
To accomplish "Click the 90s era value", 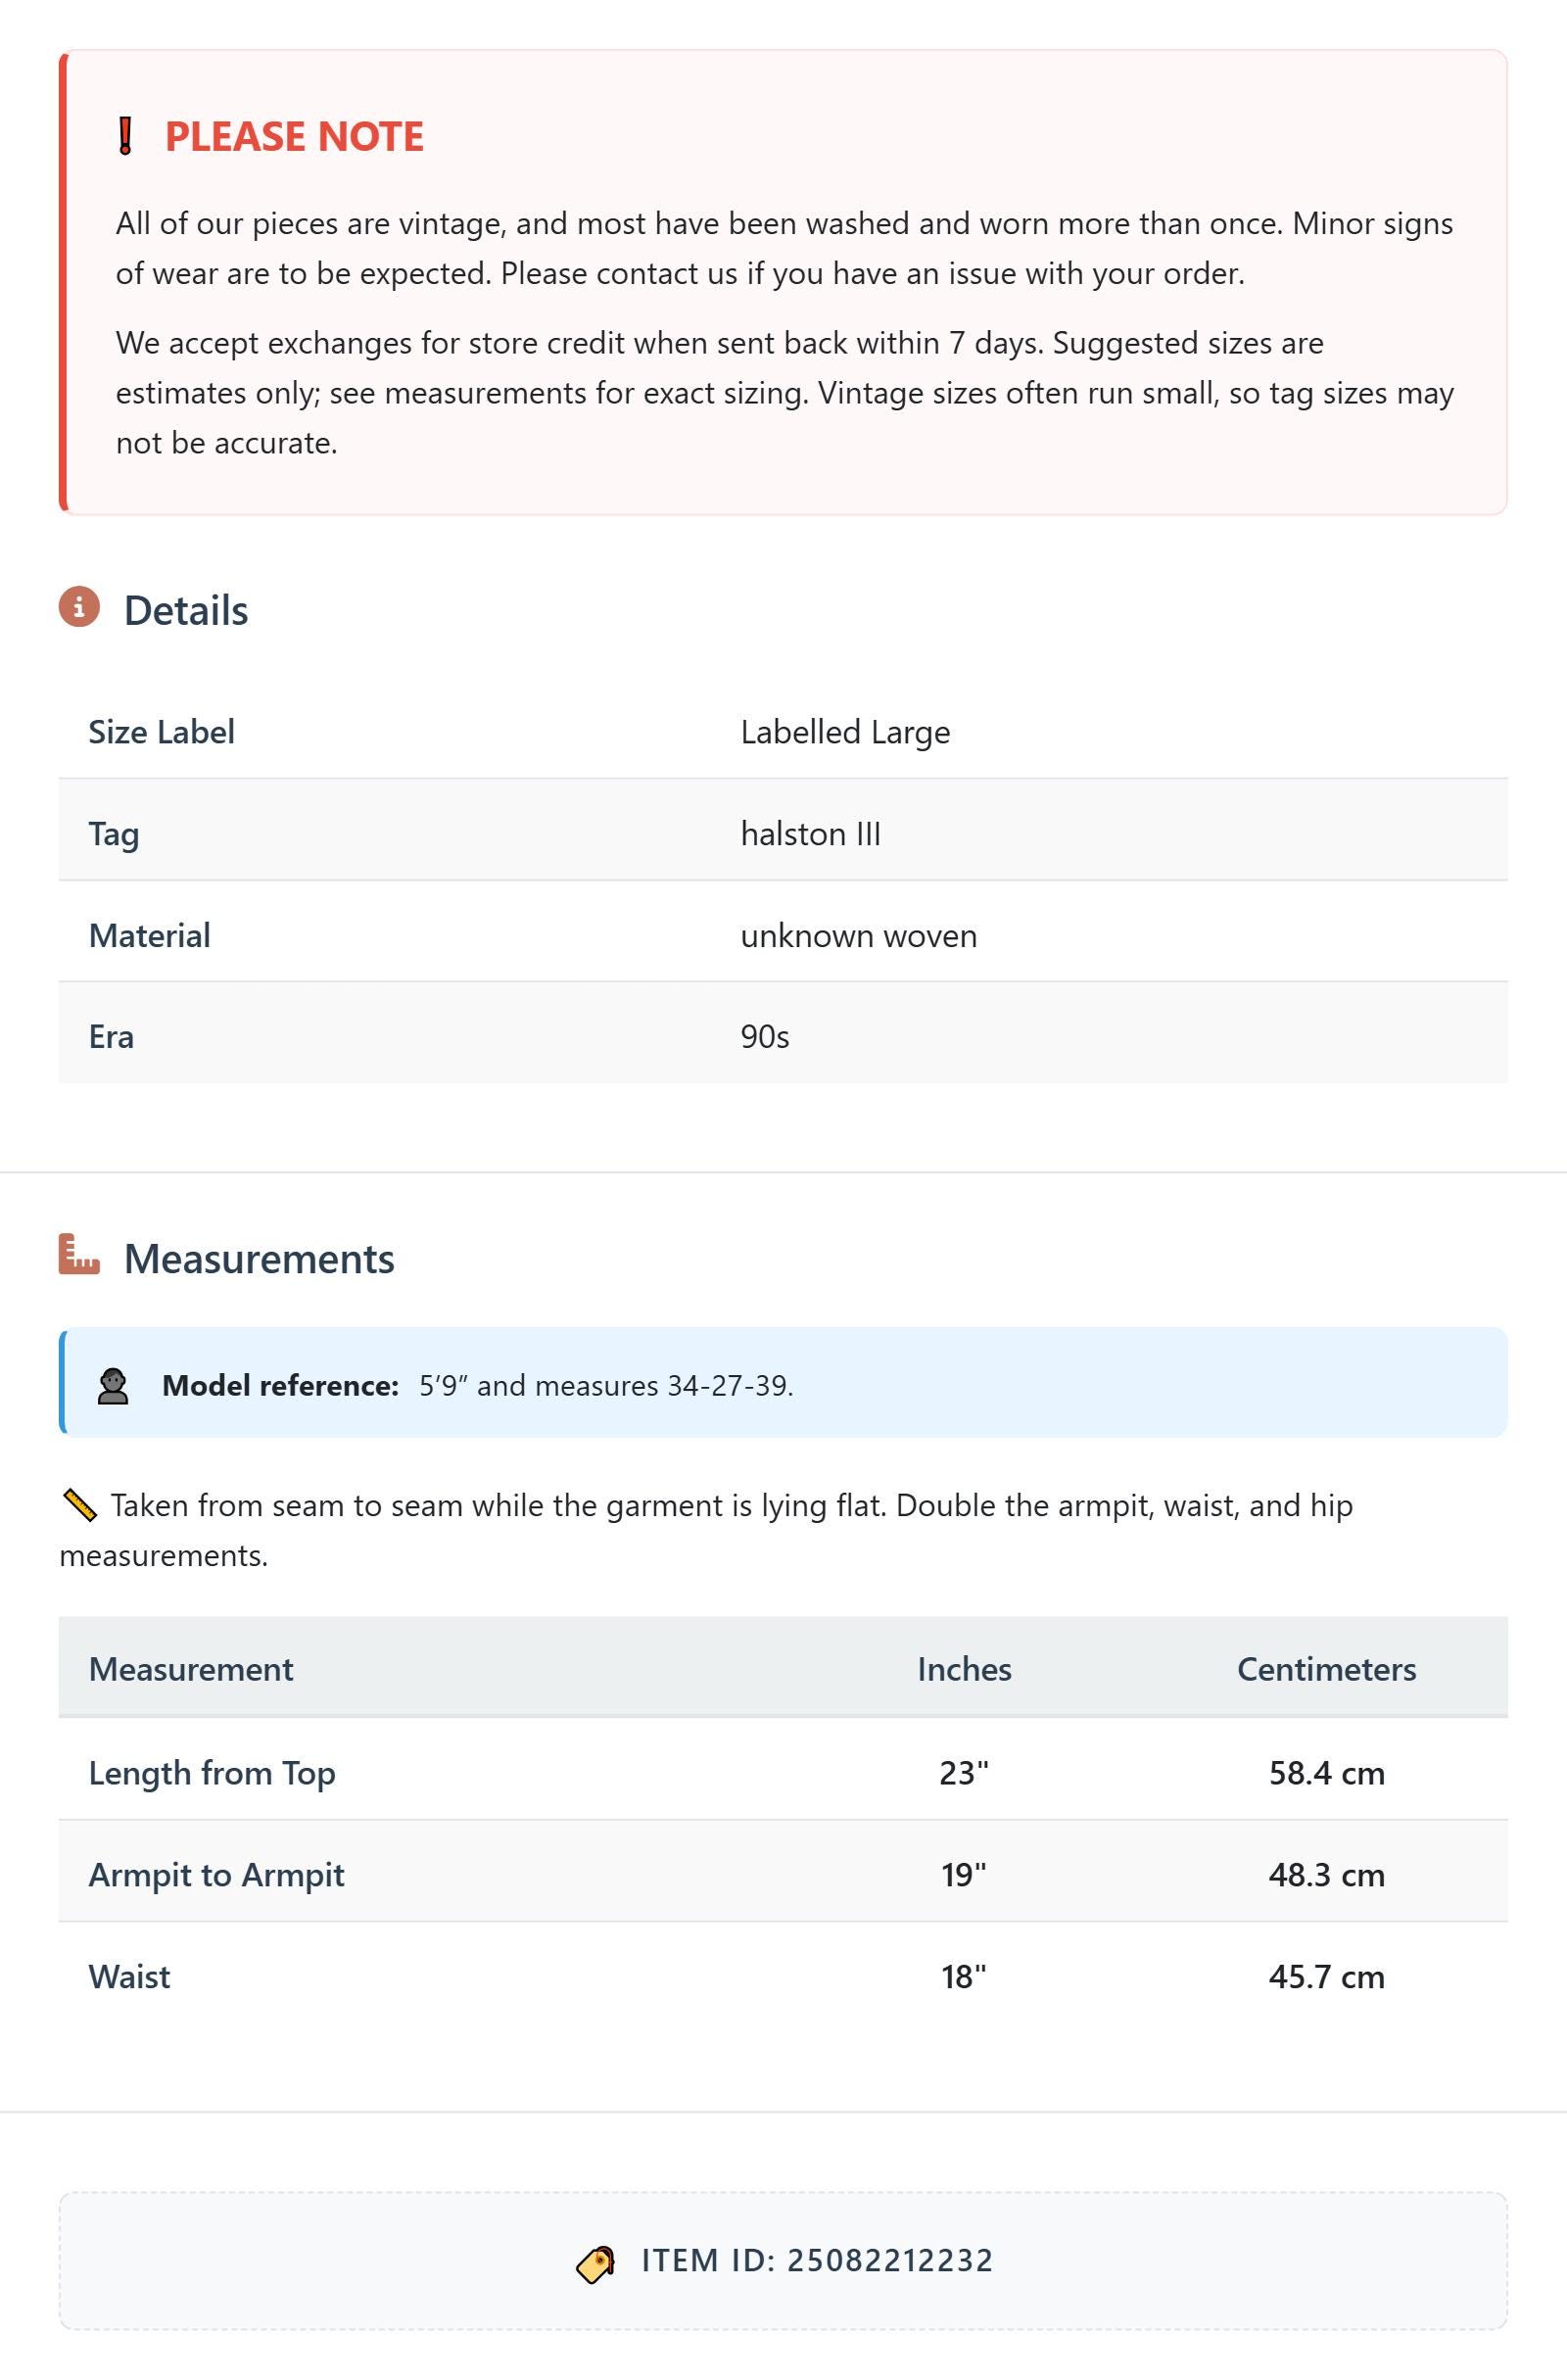I will click(765, 1037).
